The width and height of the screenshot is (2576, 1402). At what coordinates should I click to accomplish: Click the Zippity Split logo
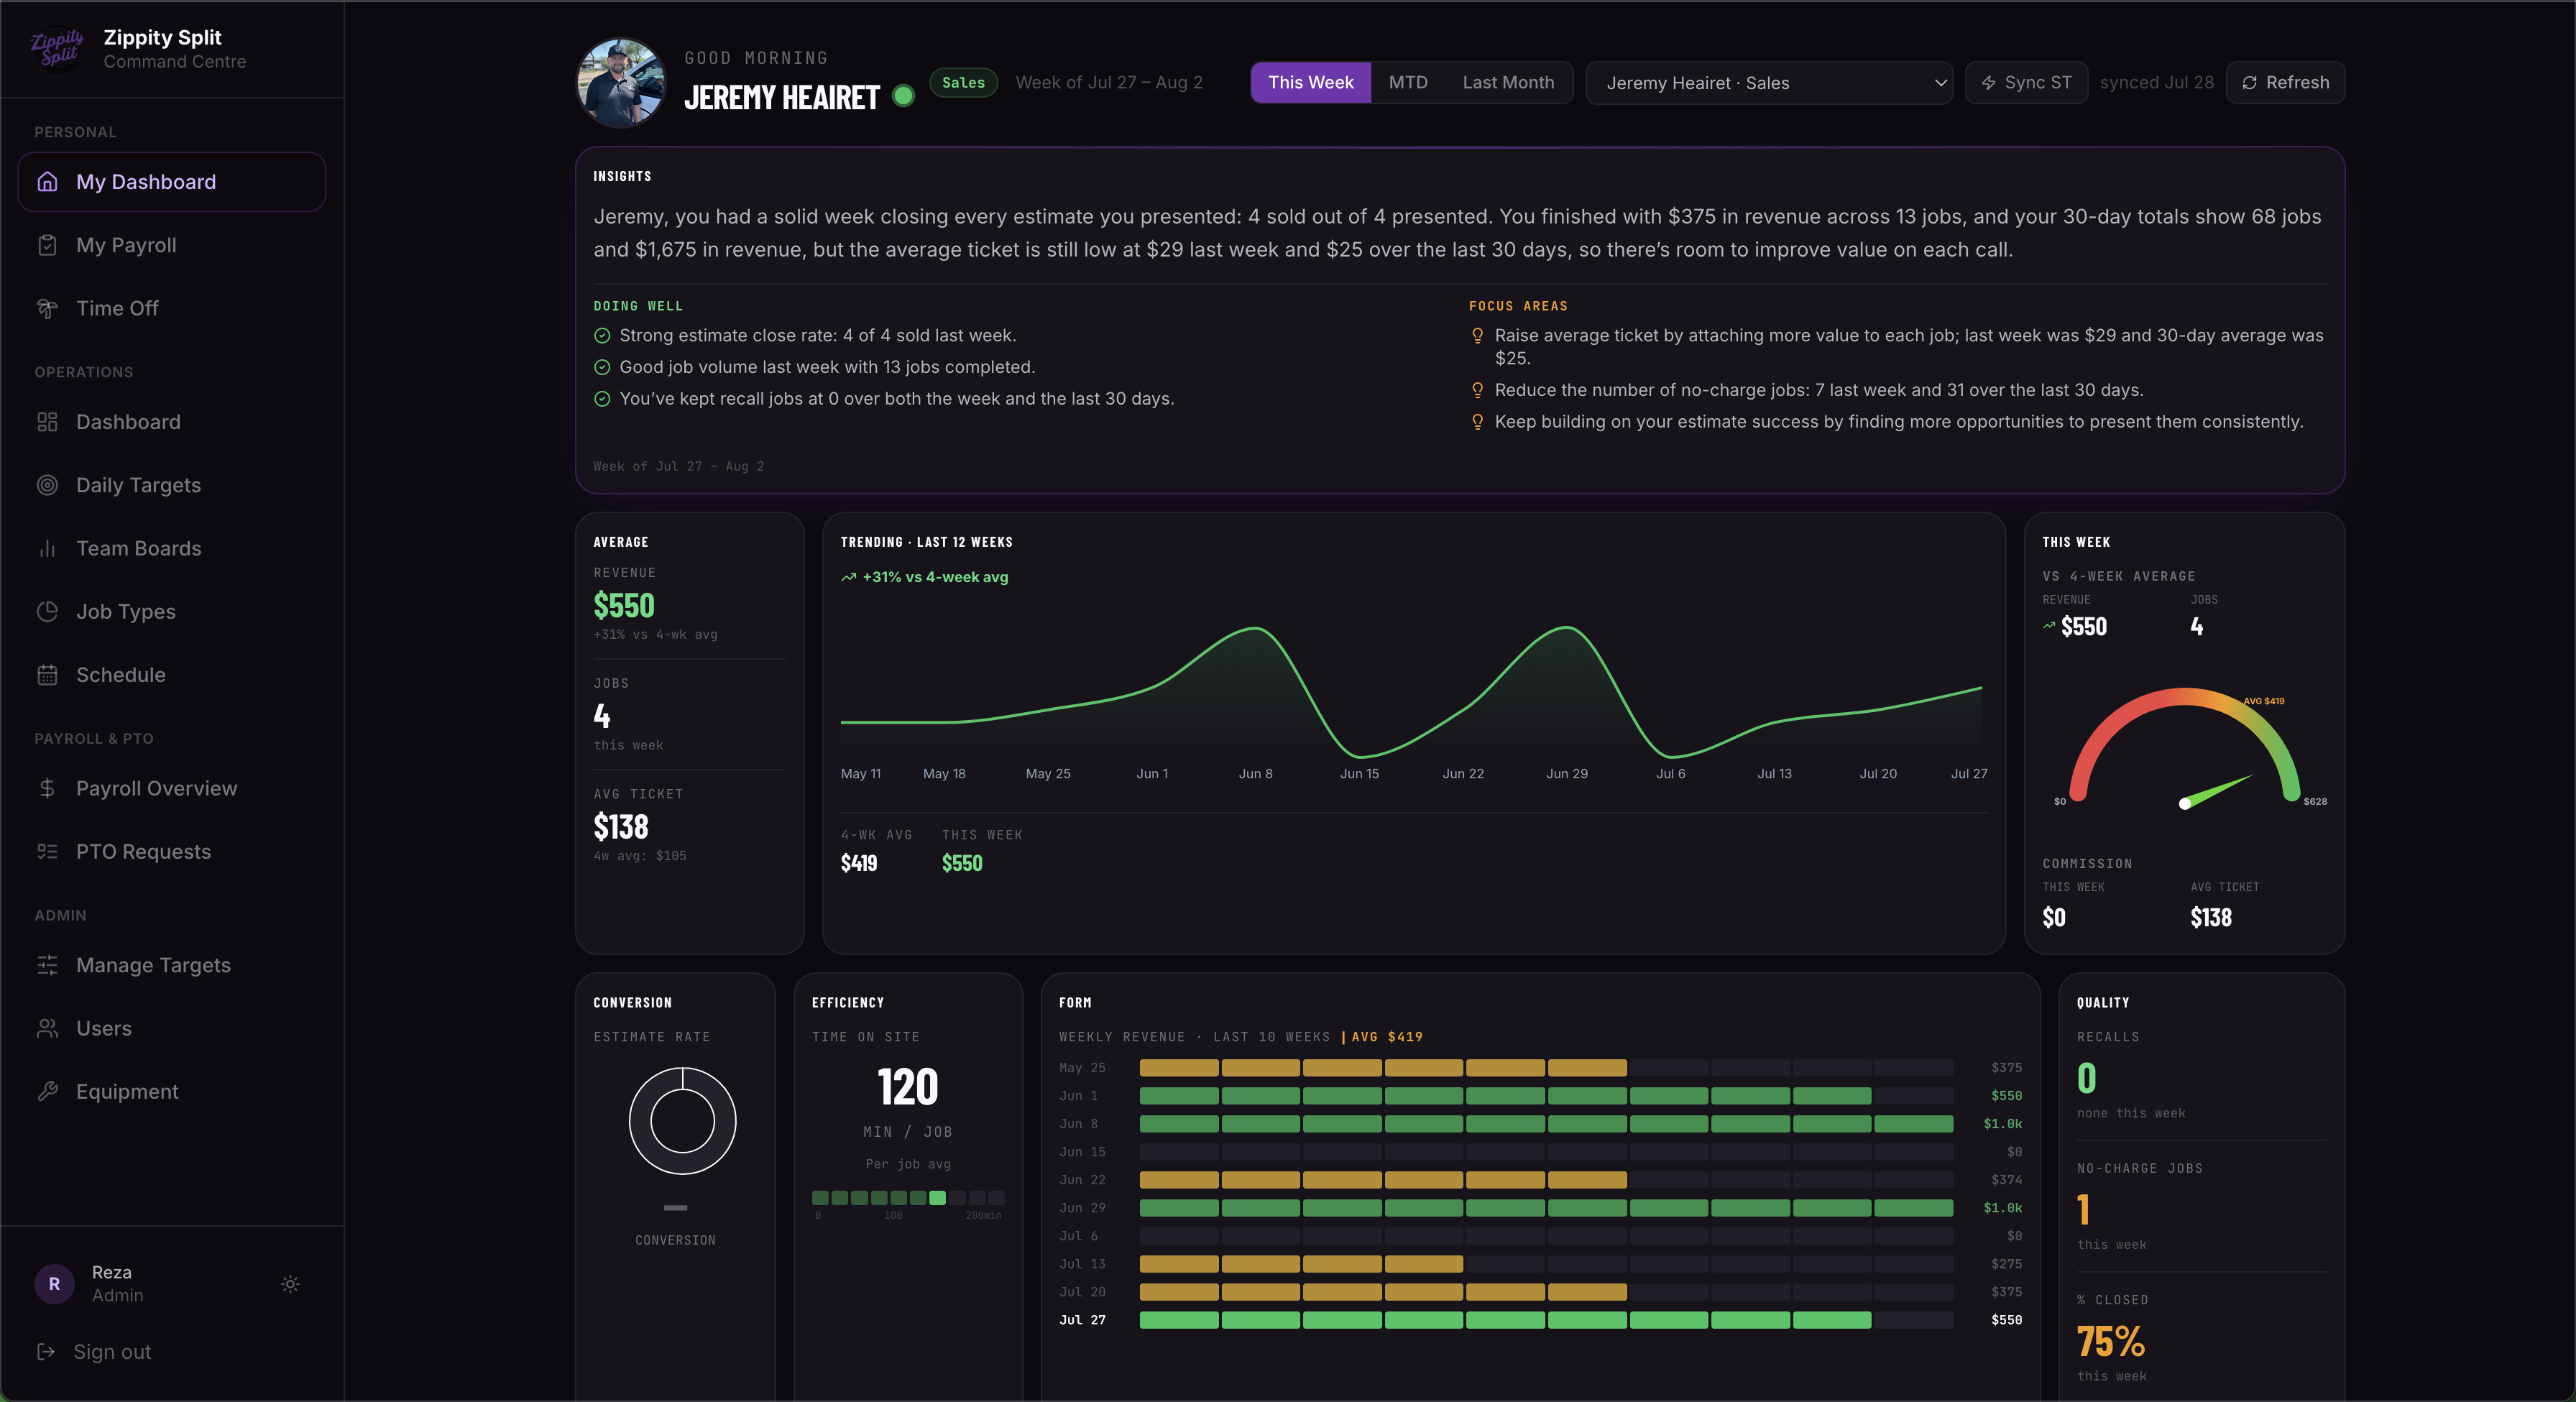click(57, 48)
